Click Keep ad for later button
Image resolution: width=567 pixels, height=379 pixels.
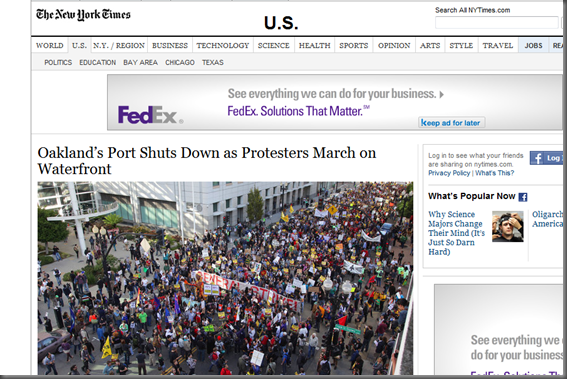coord(451,123)
